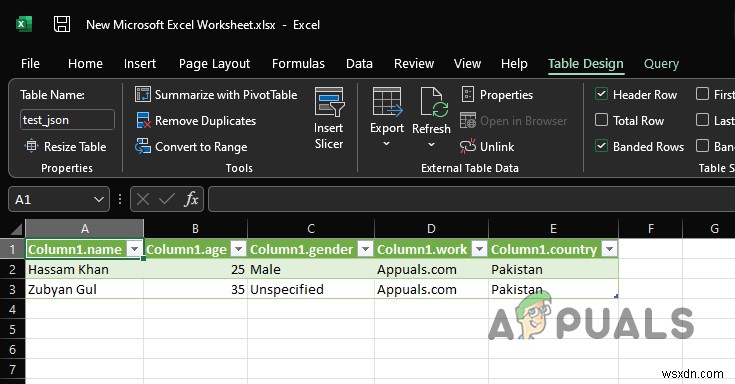Click the Select All corner triangle

[x=16, y=228]
